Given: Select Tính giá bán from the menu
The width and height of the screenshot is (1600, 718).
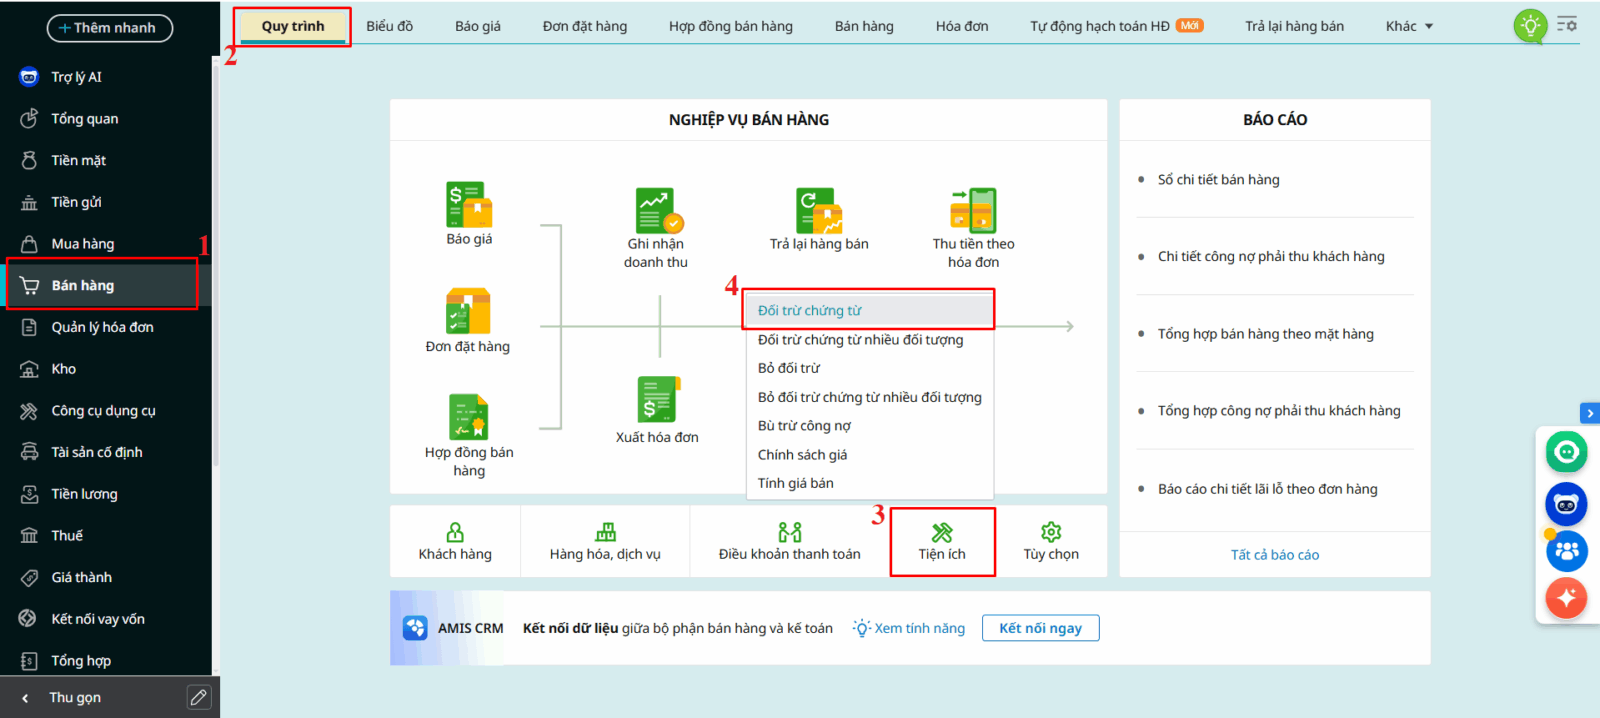Looking at the screenshot, I should pos(795,483).
